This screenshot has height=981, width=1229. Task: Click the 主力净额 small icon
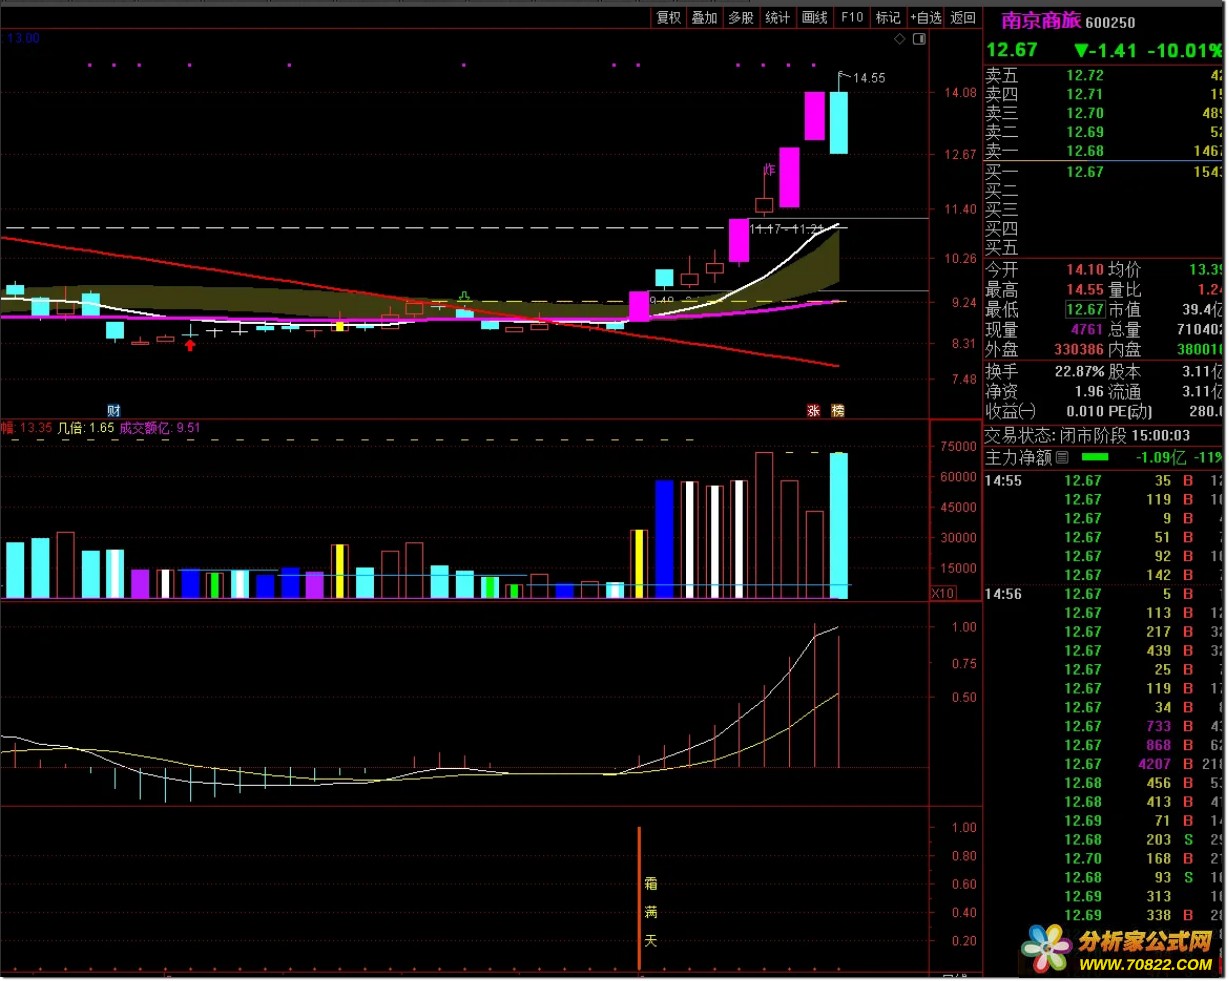pyautogui.click(x=1062, y=458)
